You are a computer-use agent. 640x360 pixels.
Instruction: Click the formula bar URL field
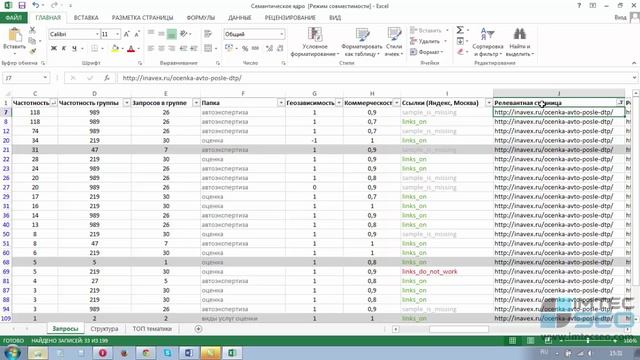(x=375, y=78)
